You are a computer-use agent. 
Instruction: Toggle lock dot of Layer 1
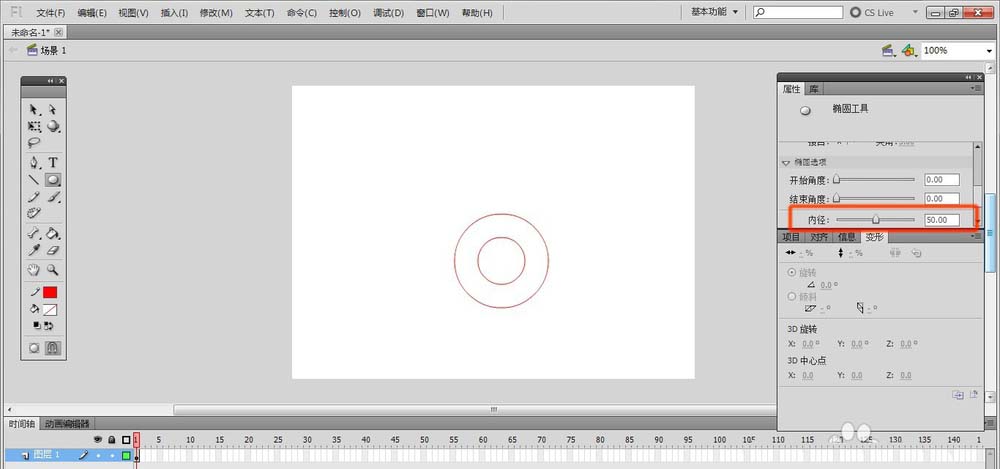click(112, 455)
